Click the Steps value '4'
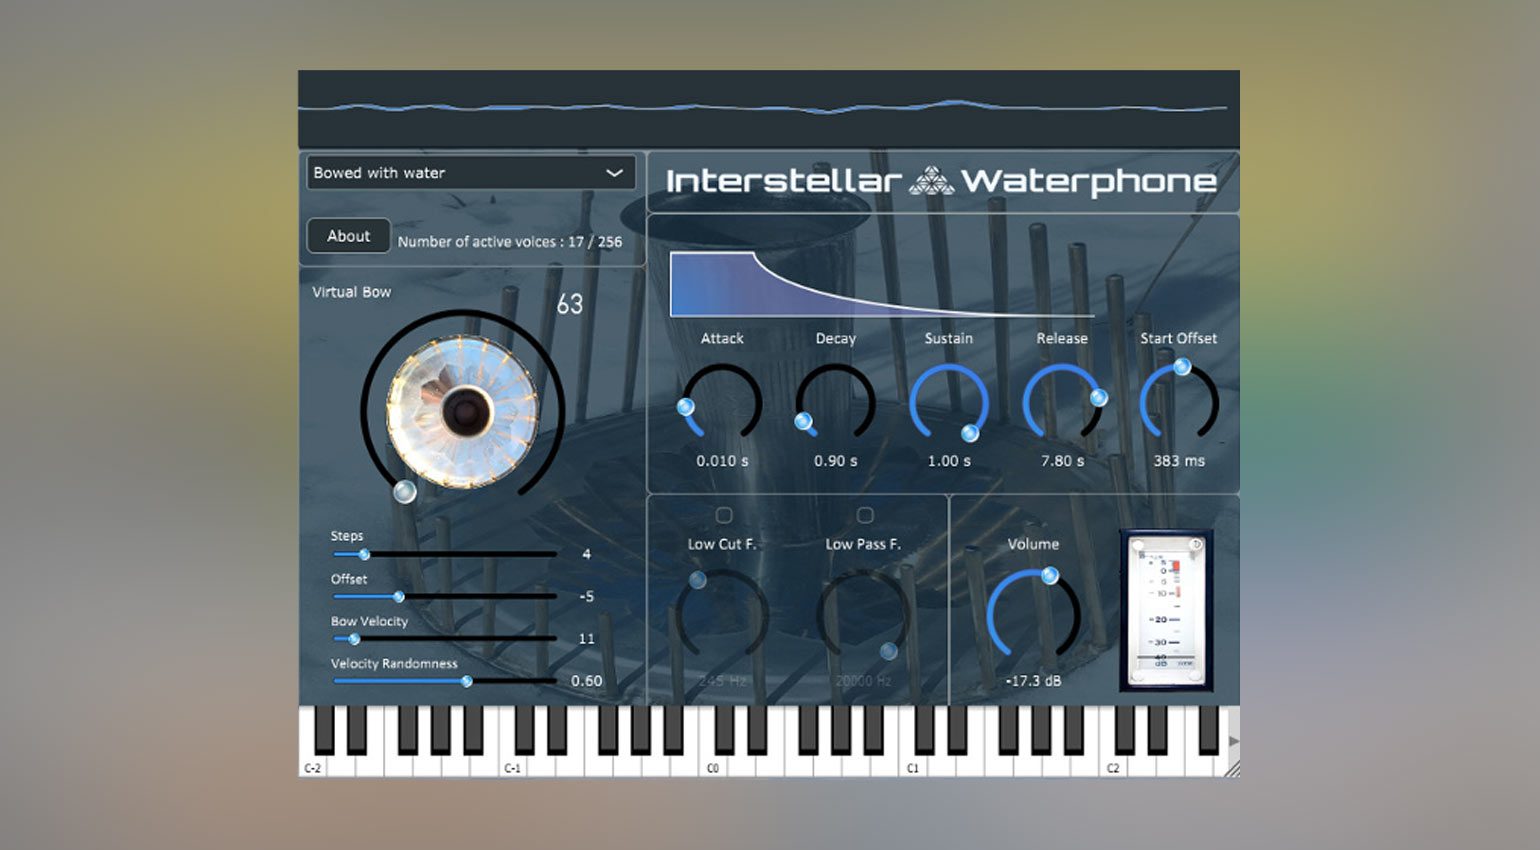This screenshot has width=1540, height=850. (586, 554)
